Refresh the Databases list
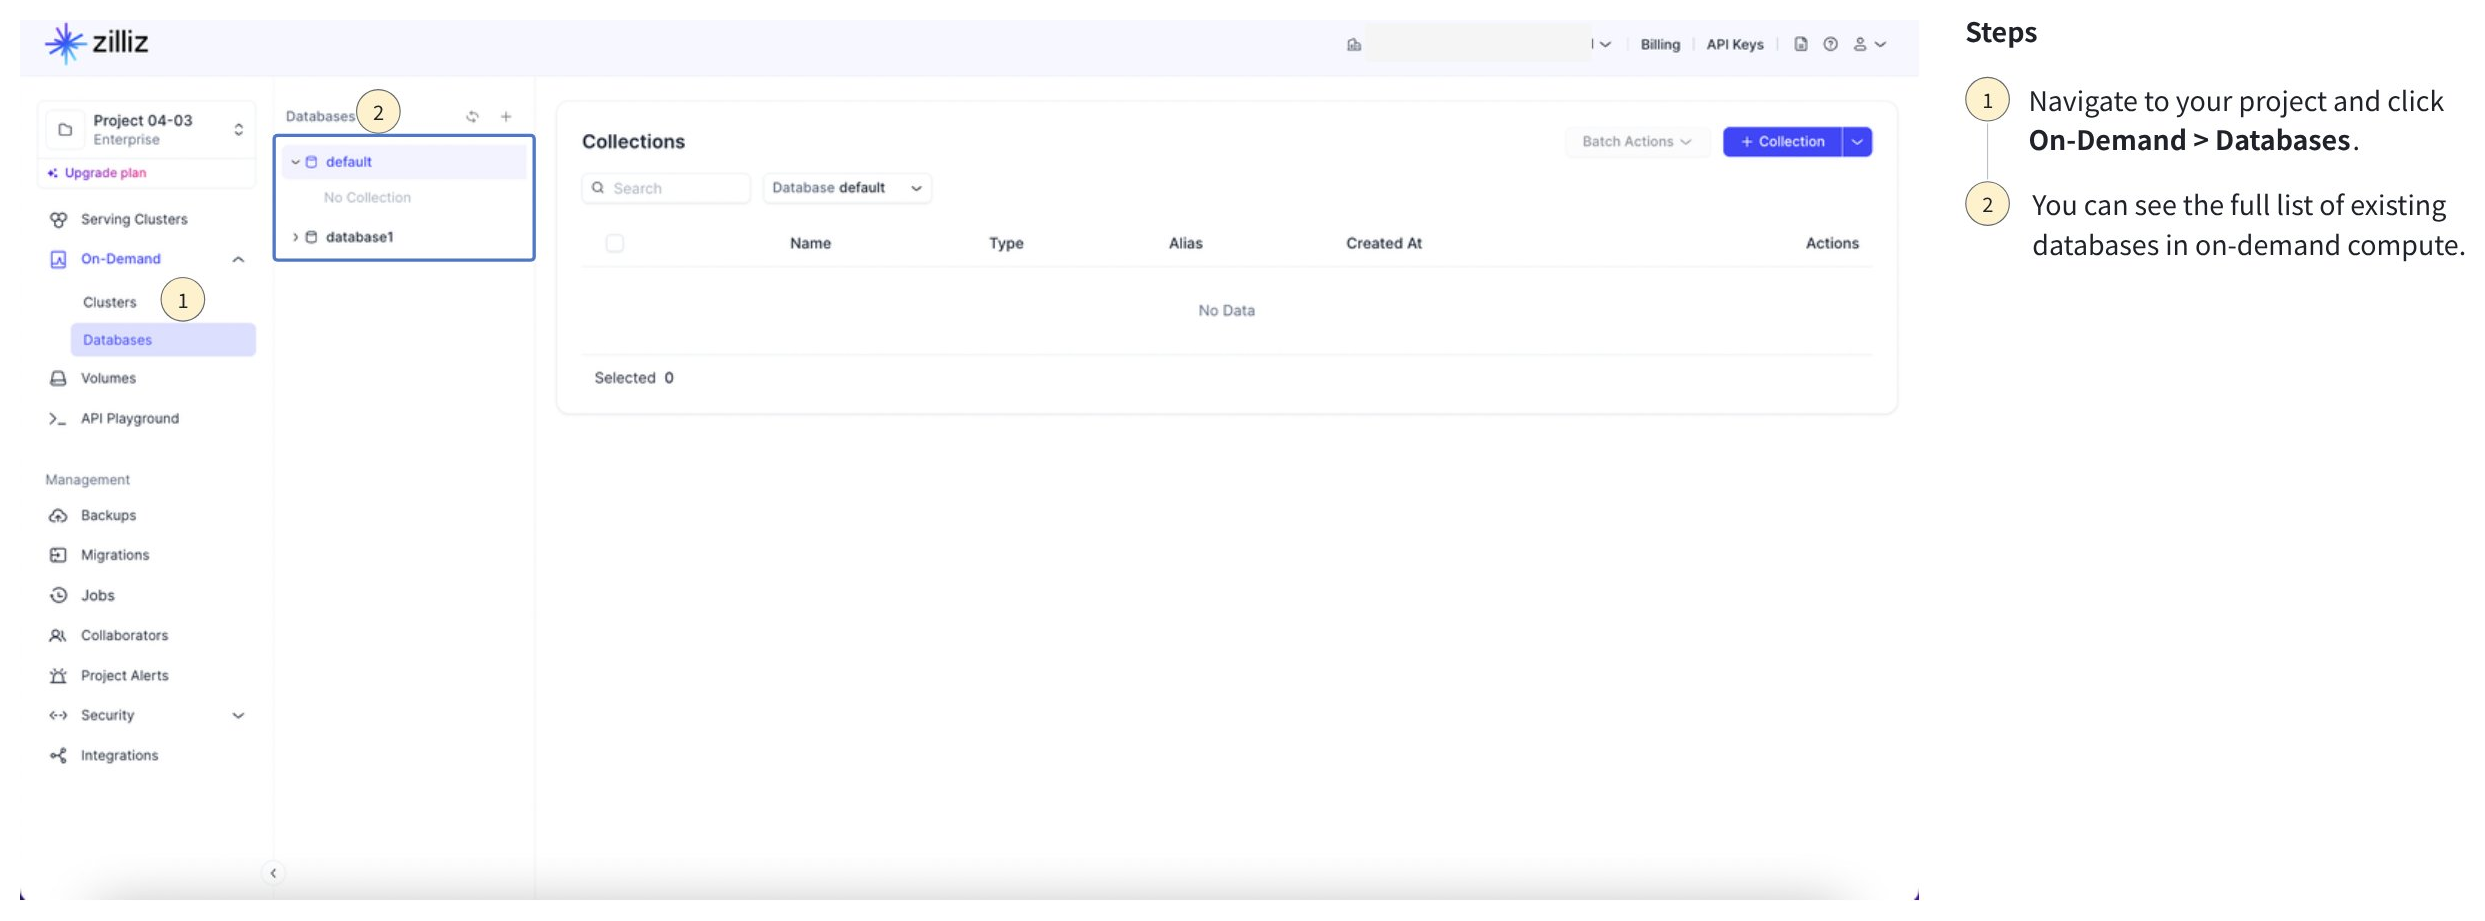 coord(472,116)
